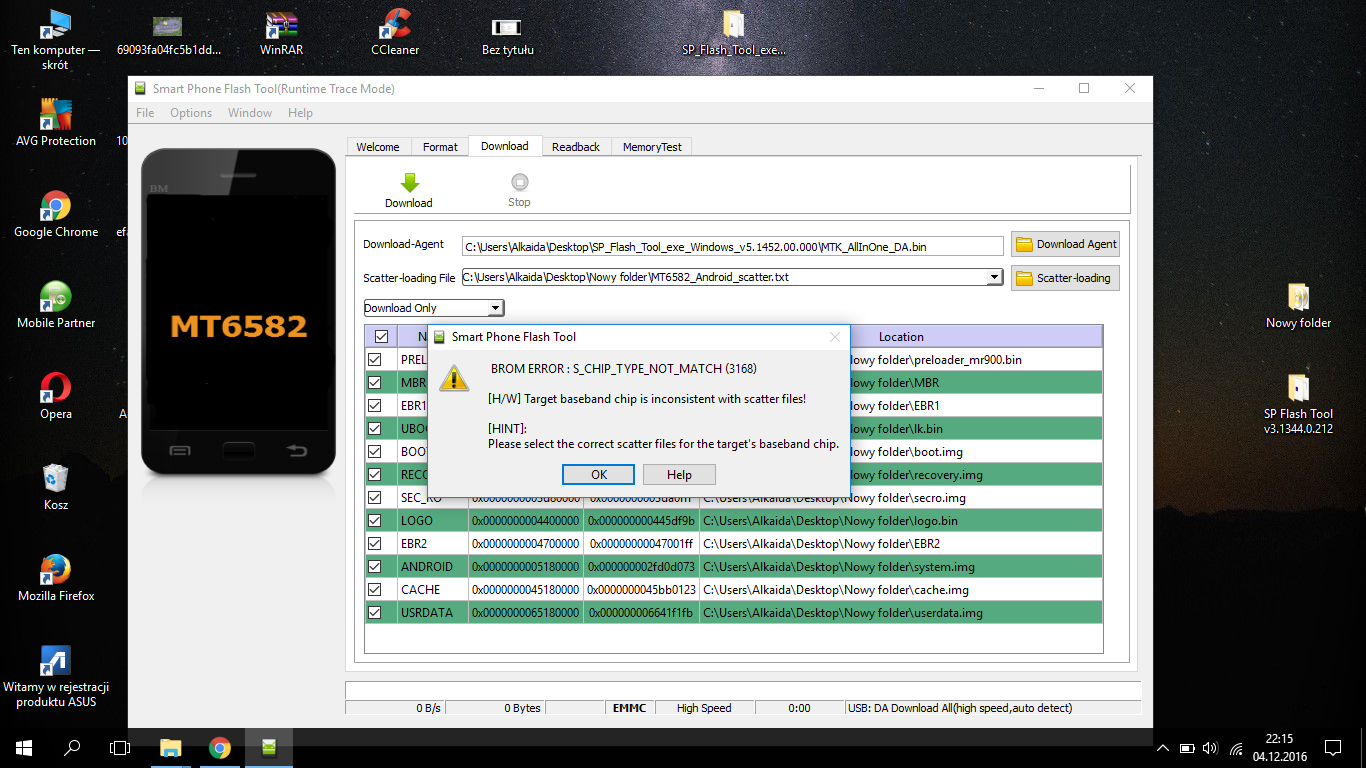Open the Windows Start menu
Viewport: 1366px width, 768px height.
click(24, 747)
